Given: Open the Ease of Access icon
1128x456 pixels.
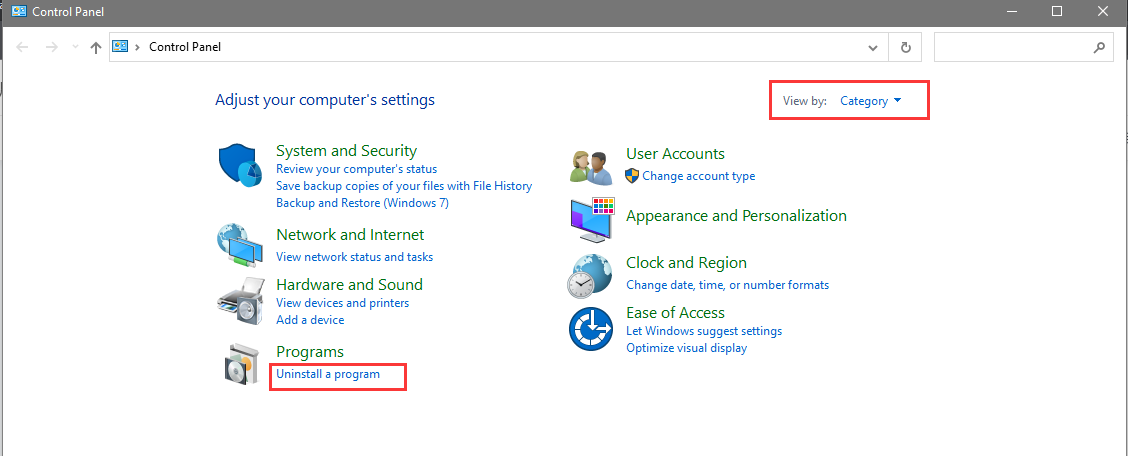Looking at the screenshot, I should click(590, 329).
